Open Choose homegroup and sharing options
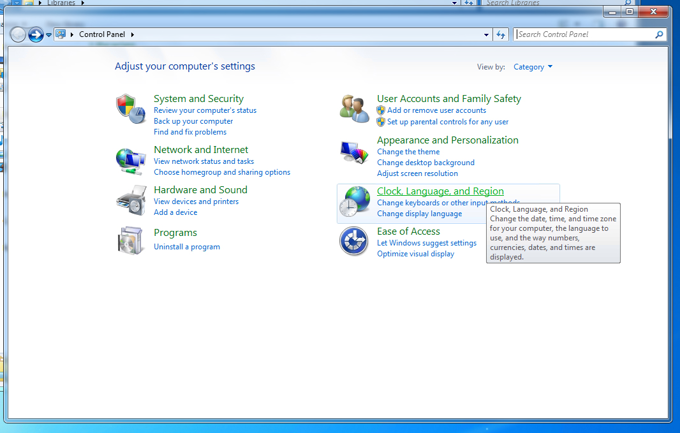 (x=222, y=172)
